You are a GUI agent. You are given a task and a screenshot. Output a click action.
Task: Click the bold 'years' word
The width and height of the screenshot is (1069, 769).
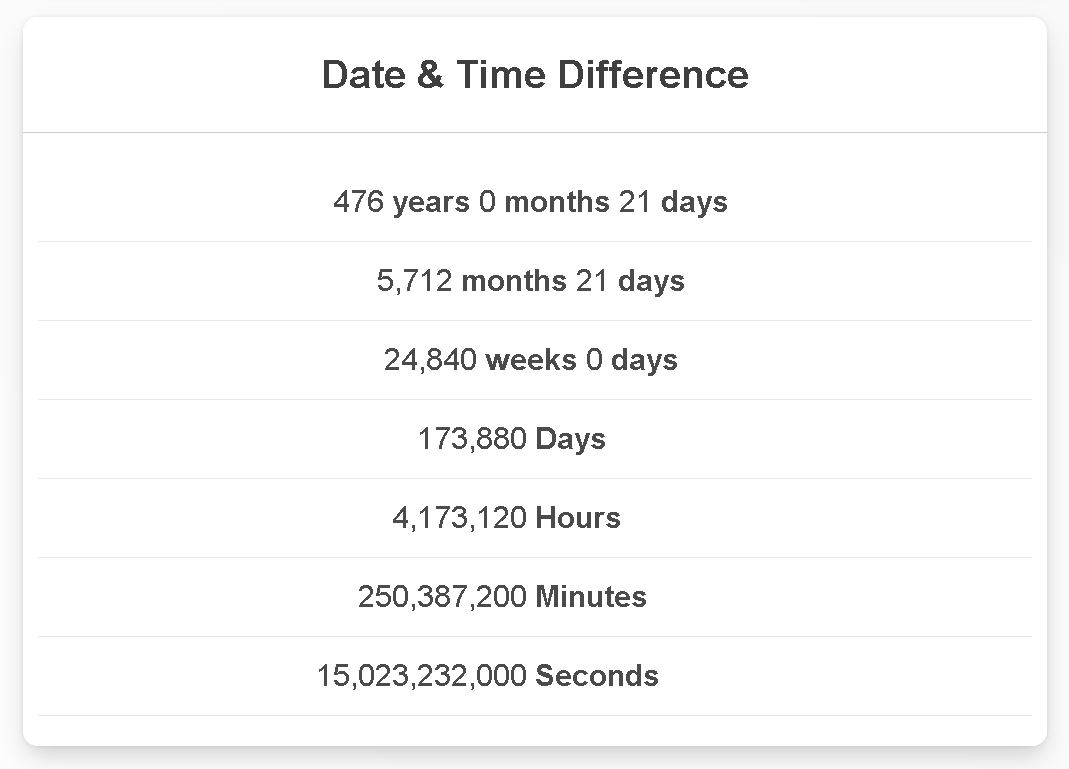[431, 202]
